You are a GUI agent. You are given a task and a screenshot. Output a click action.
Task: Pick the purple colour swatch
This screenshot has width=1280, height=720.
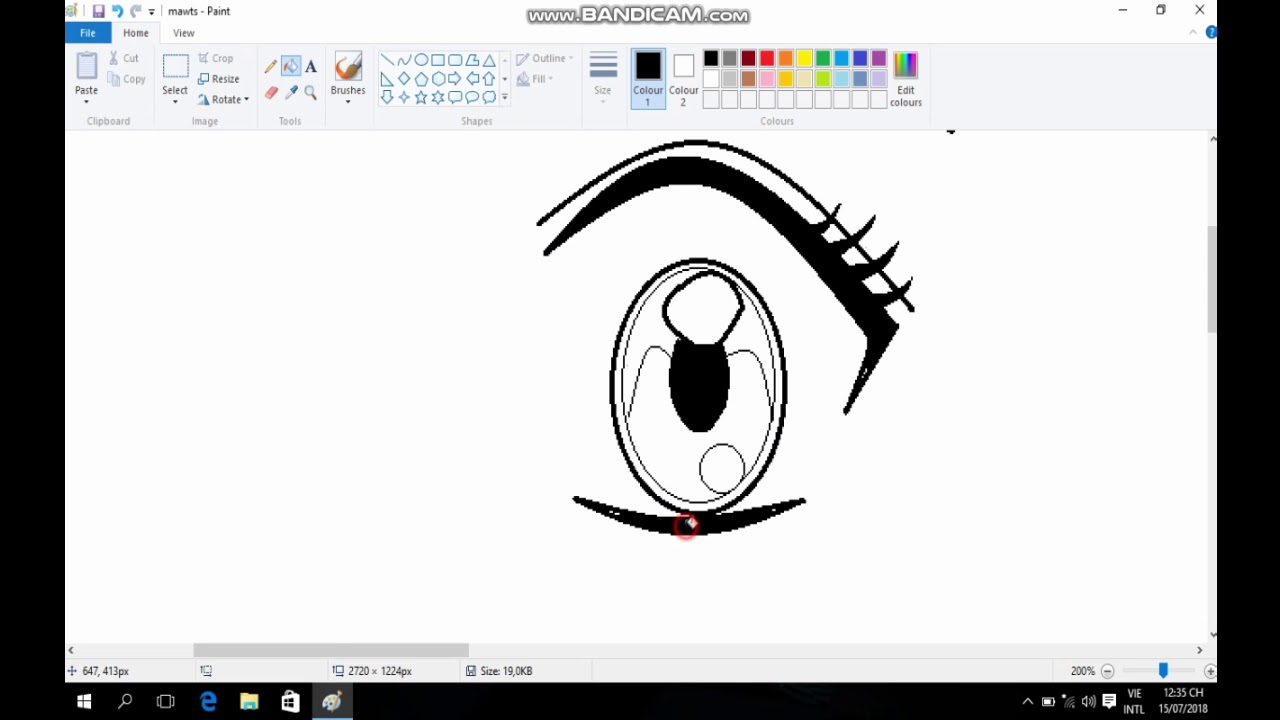879,59
